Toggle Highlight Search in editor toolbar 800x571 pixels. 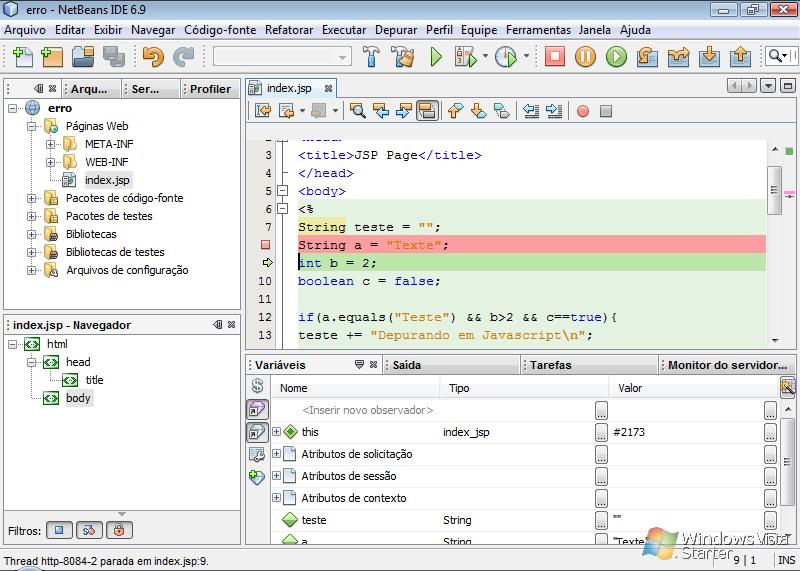(x=427, y=110)
